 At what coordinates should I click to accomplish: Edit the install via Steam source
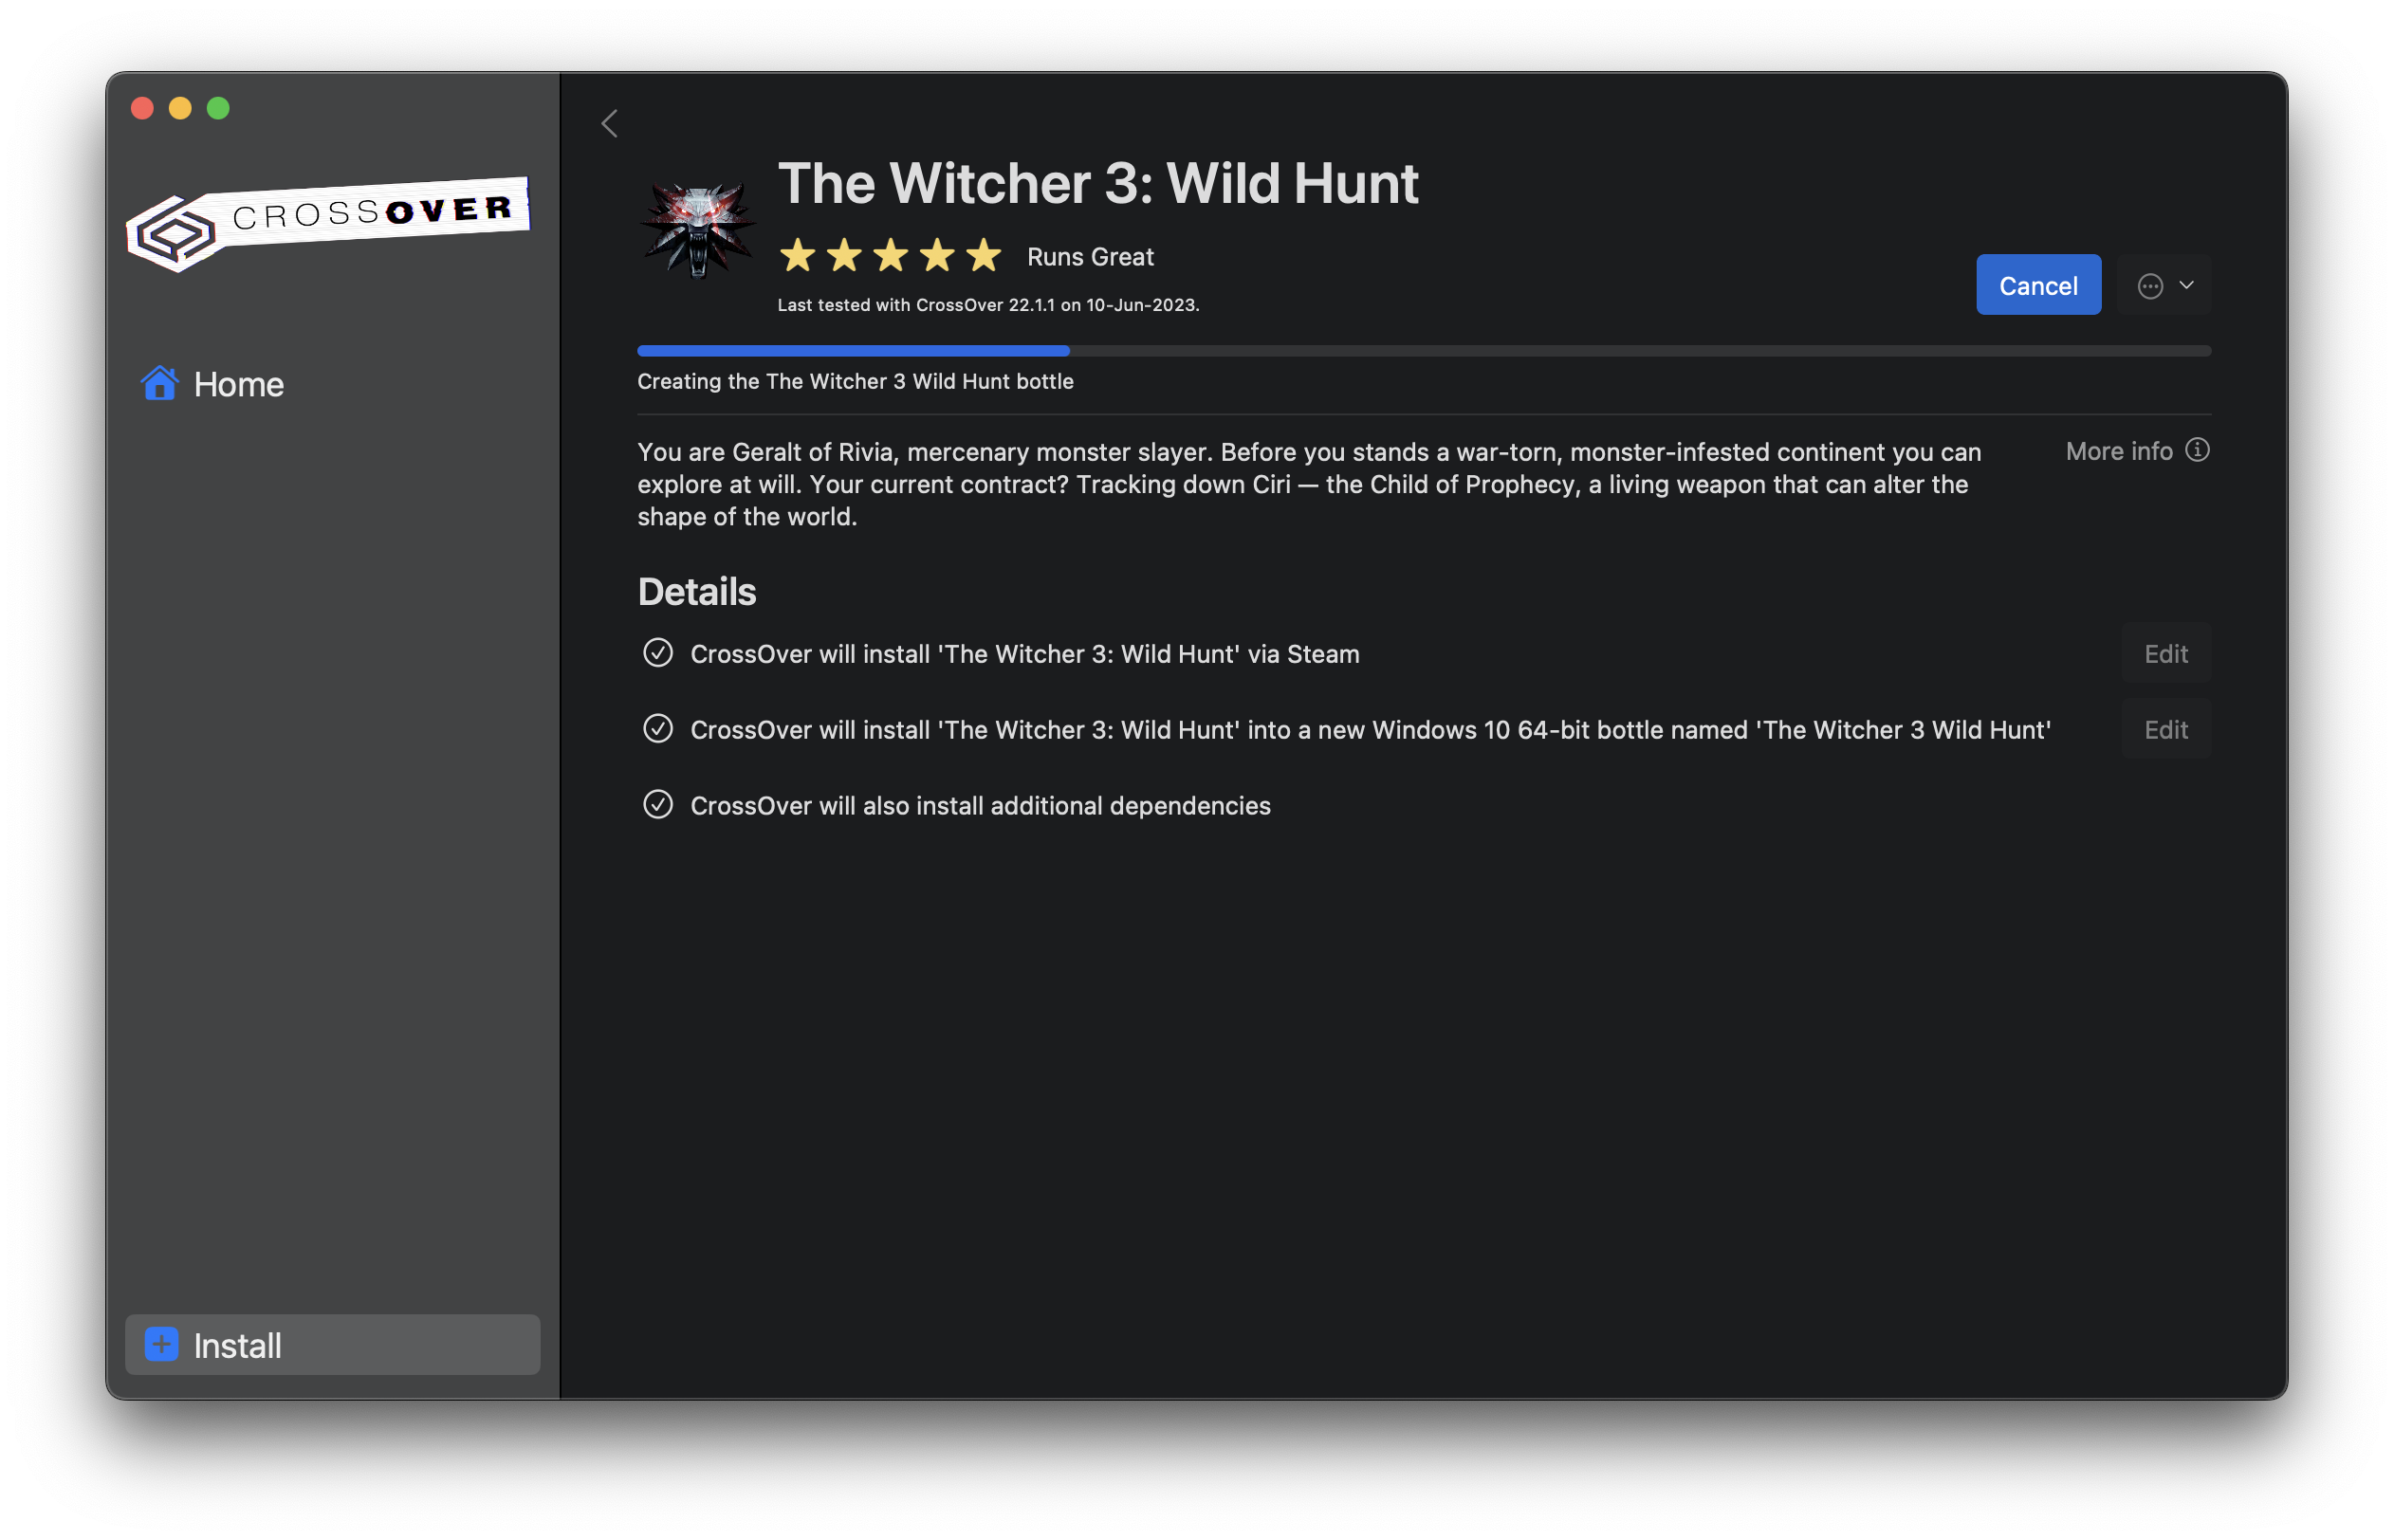[2166, 653]
